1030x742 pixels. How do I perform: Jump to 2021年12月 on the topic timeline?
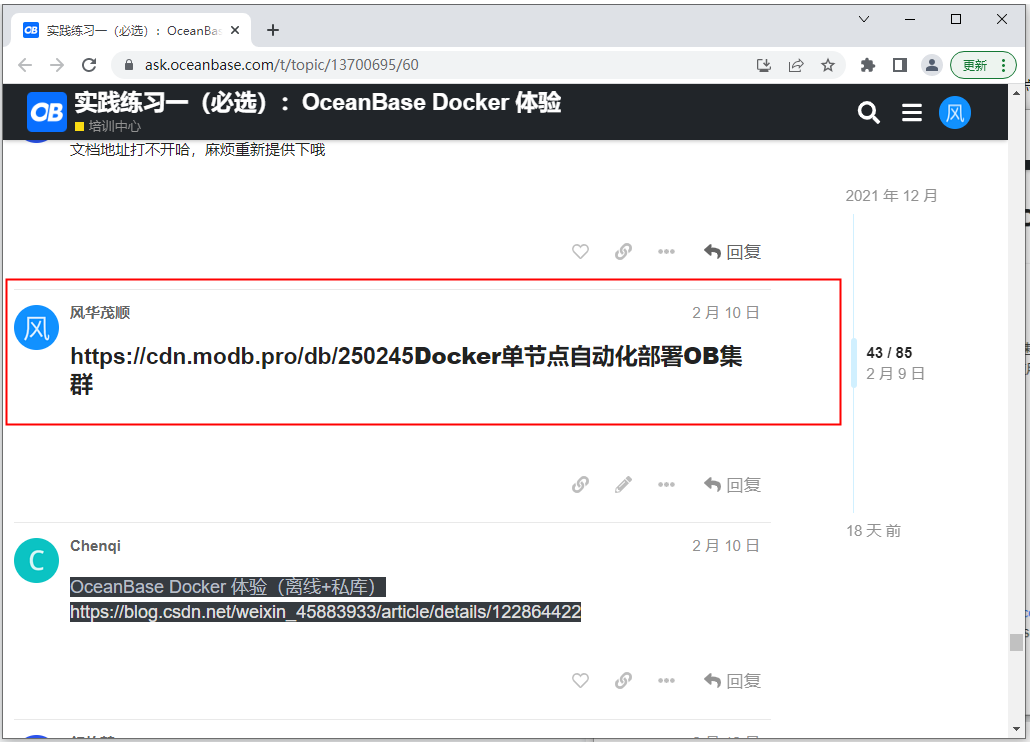click(891, 196)
